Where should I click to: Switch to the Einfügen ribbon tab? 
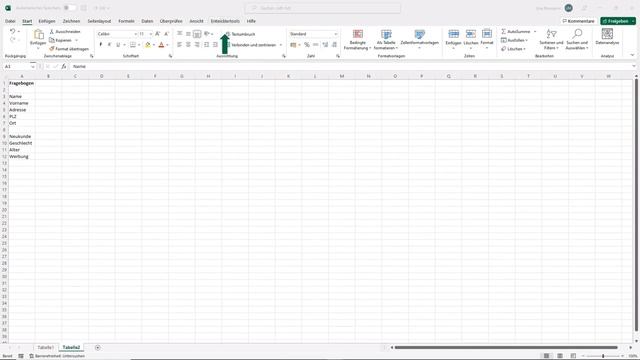(x=47, y=21)
